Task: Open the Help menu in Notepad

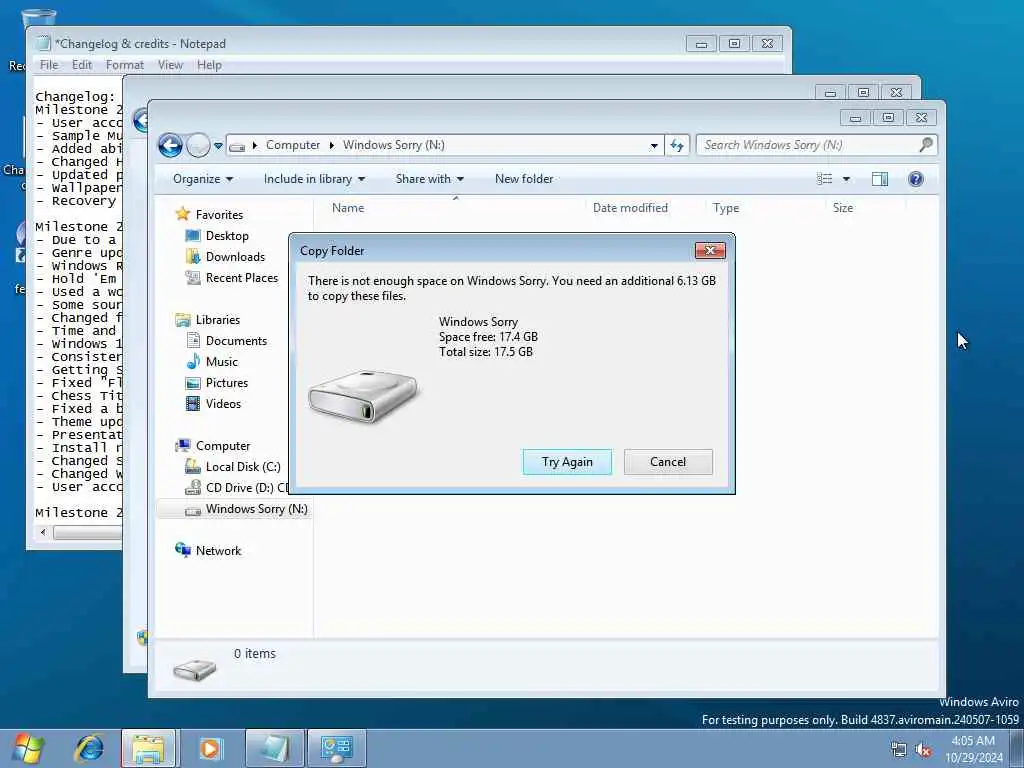Action: 209,65
